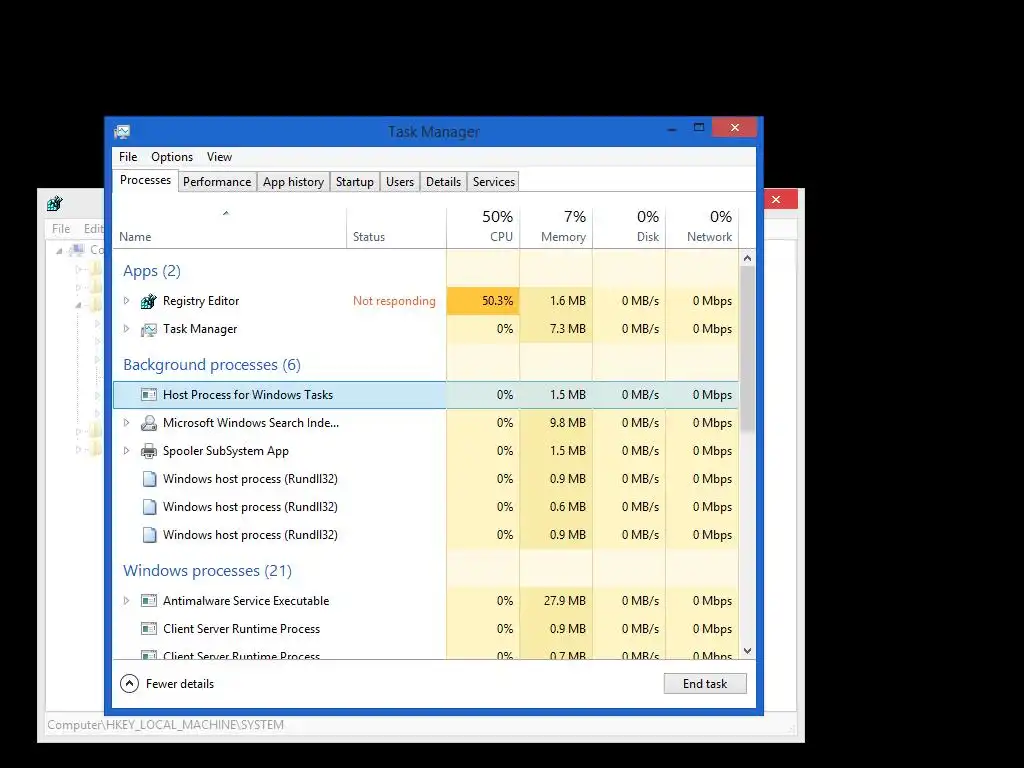This screenshot has height=768, width=1024.
Task: Switch to the Services tab
Action: 494,182
